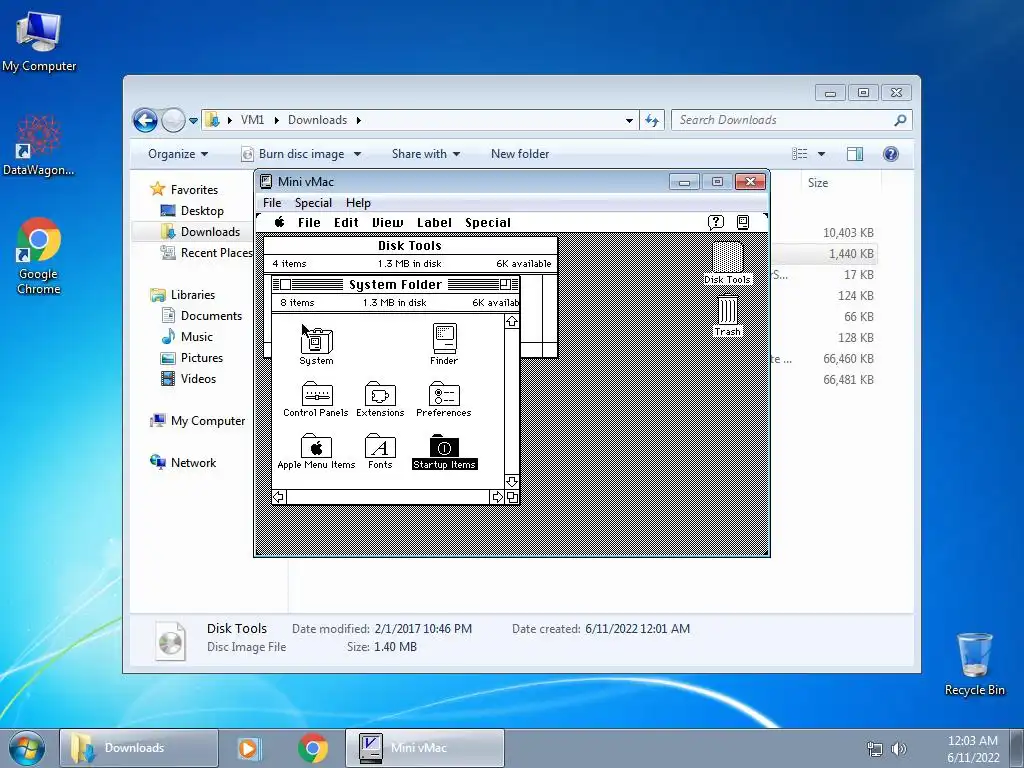Screen dimensions: 1024x768
Task: Click the Explorer Back button
Action: pos(145,120)
